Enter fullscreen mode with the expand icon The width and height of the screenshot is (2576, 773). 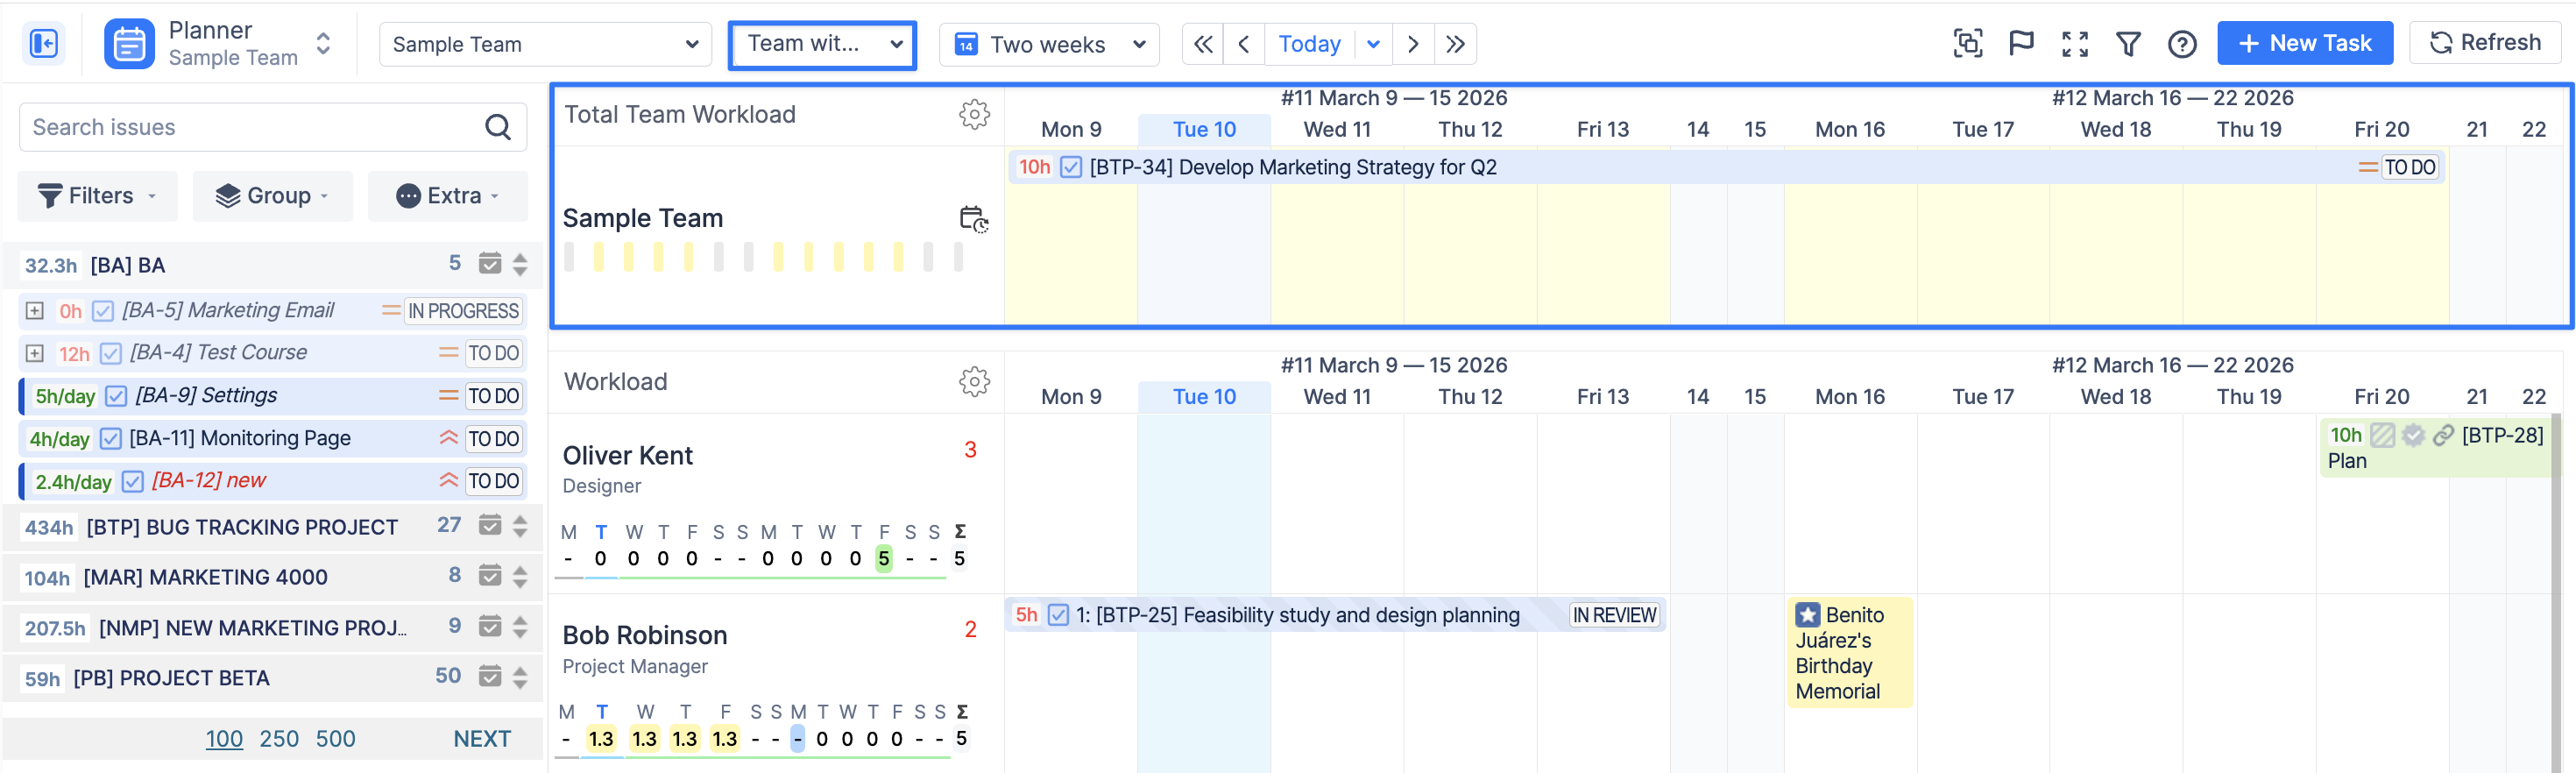(x=2074, y=43)
